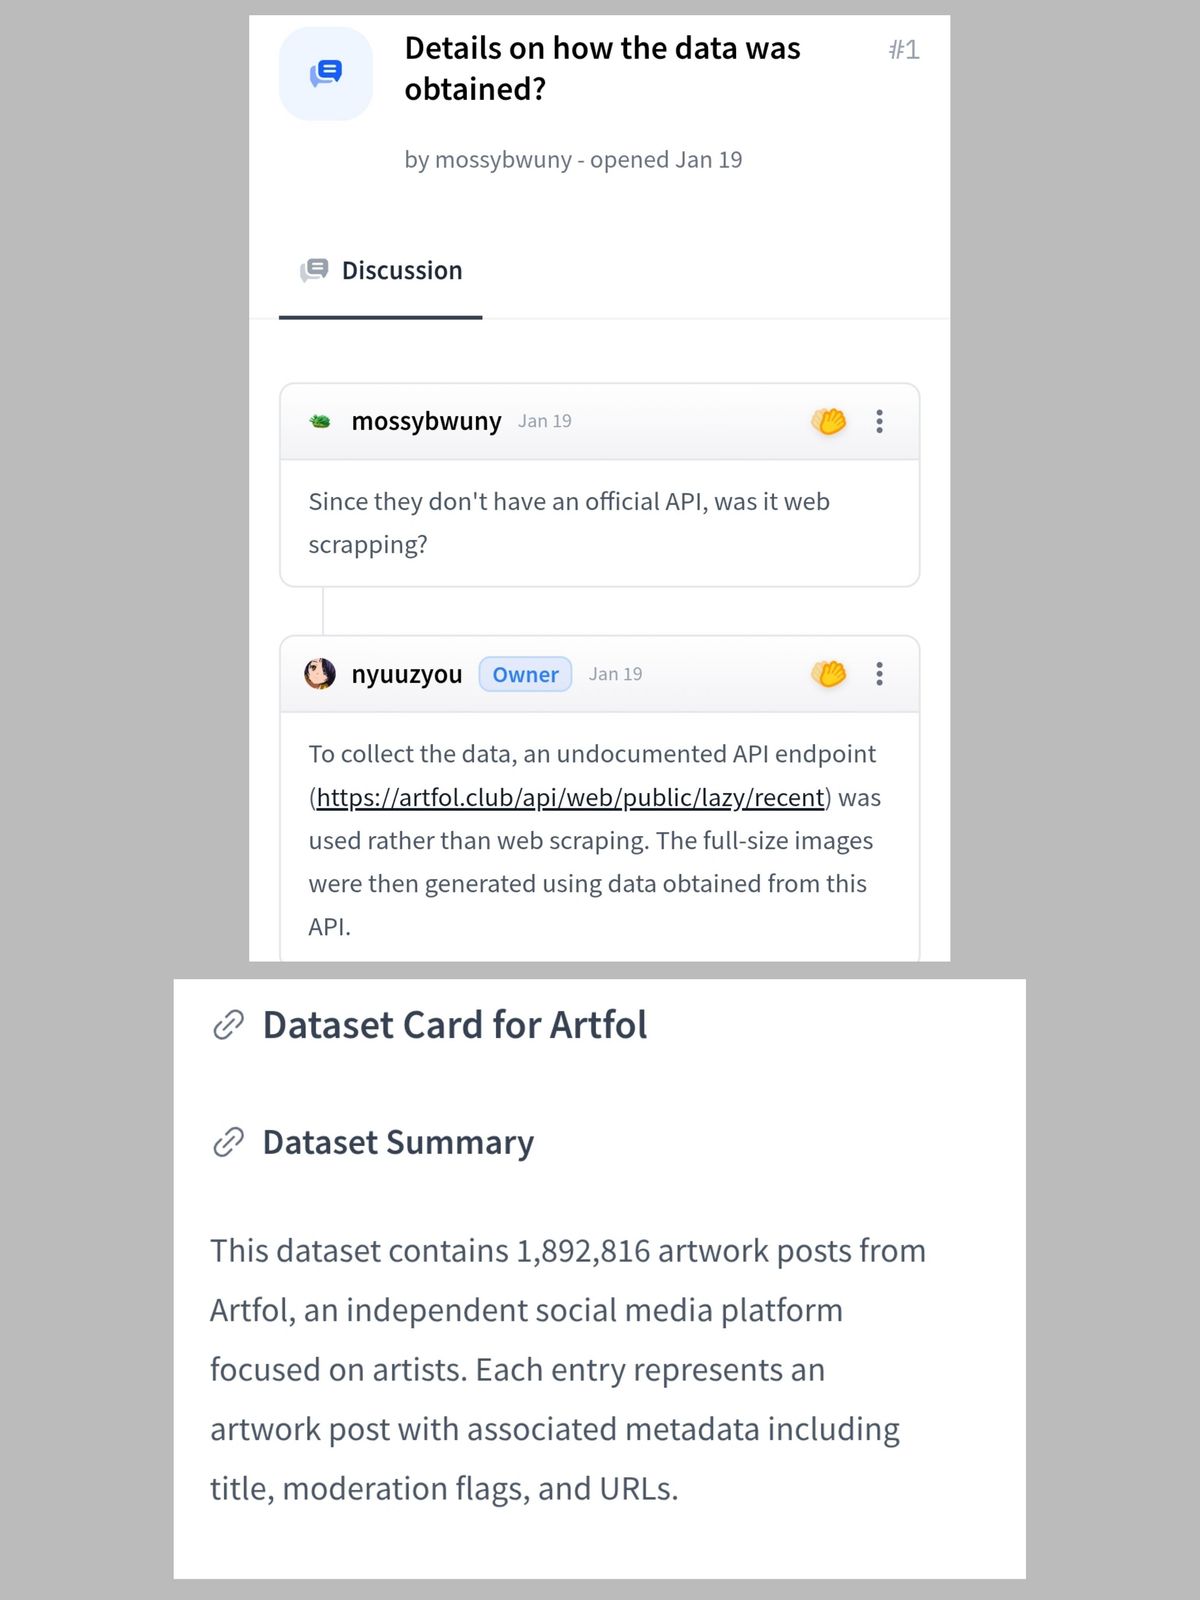
Task: React with clap emoji on nyuuzyou's reply
Action: coord(829,674)
